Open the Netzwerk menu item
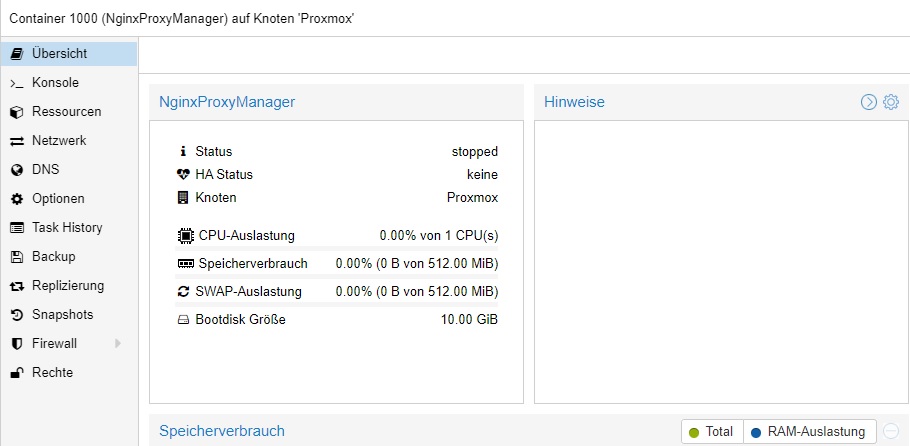910x446 pixels. tap(59, 141)
